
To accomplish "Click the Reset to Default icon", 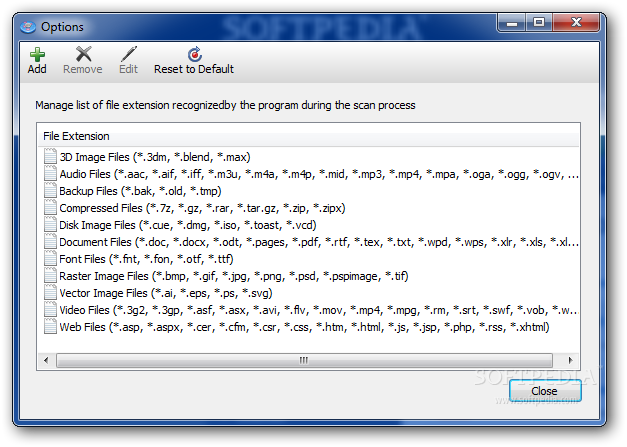I will point(195,54).
